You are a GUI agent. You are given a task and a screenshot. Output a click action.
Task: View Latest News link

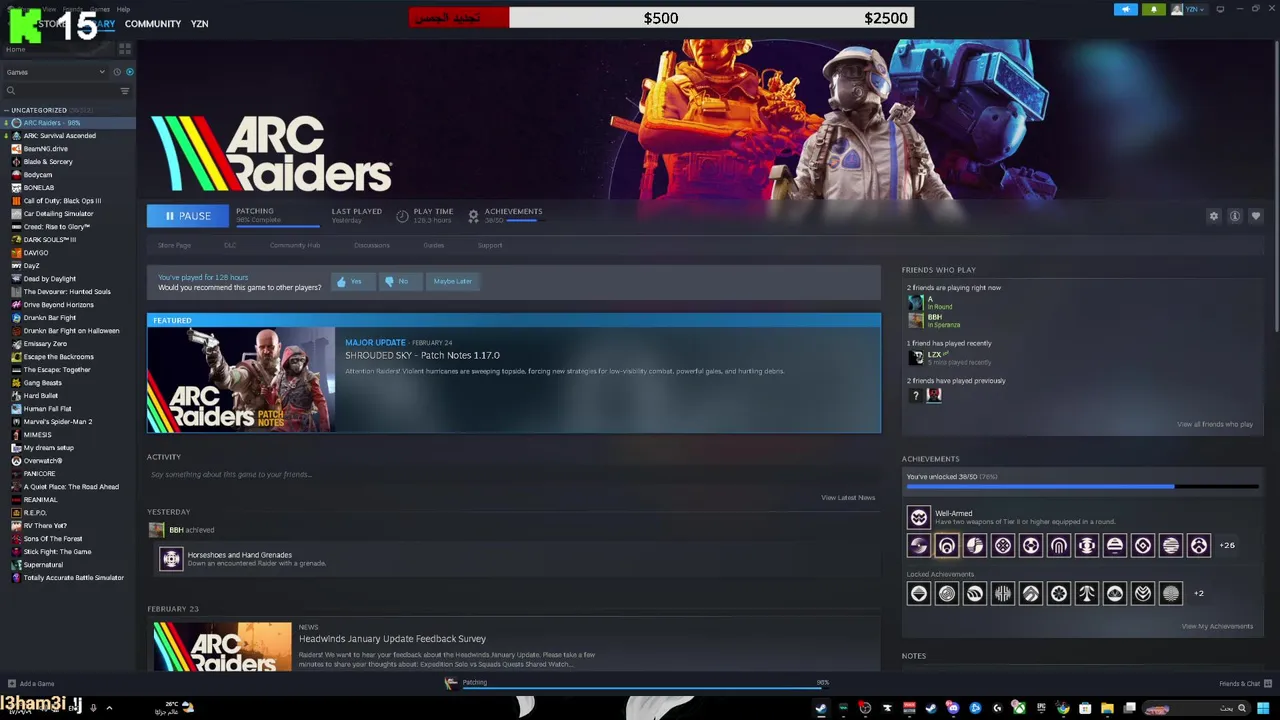[x=848, y=498]
